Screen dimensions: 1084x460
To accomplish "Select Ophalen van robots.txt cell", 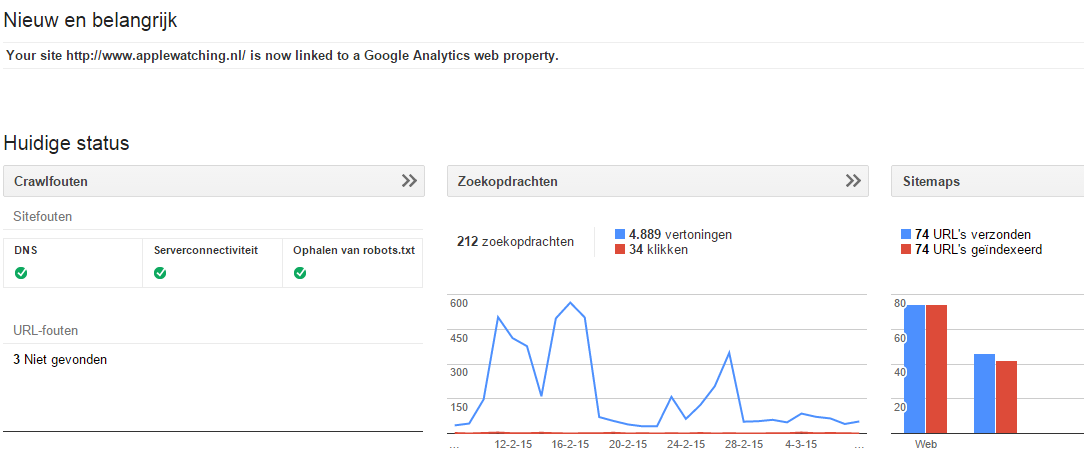I will (x=353, y=263).
